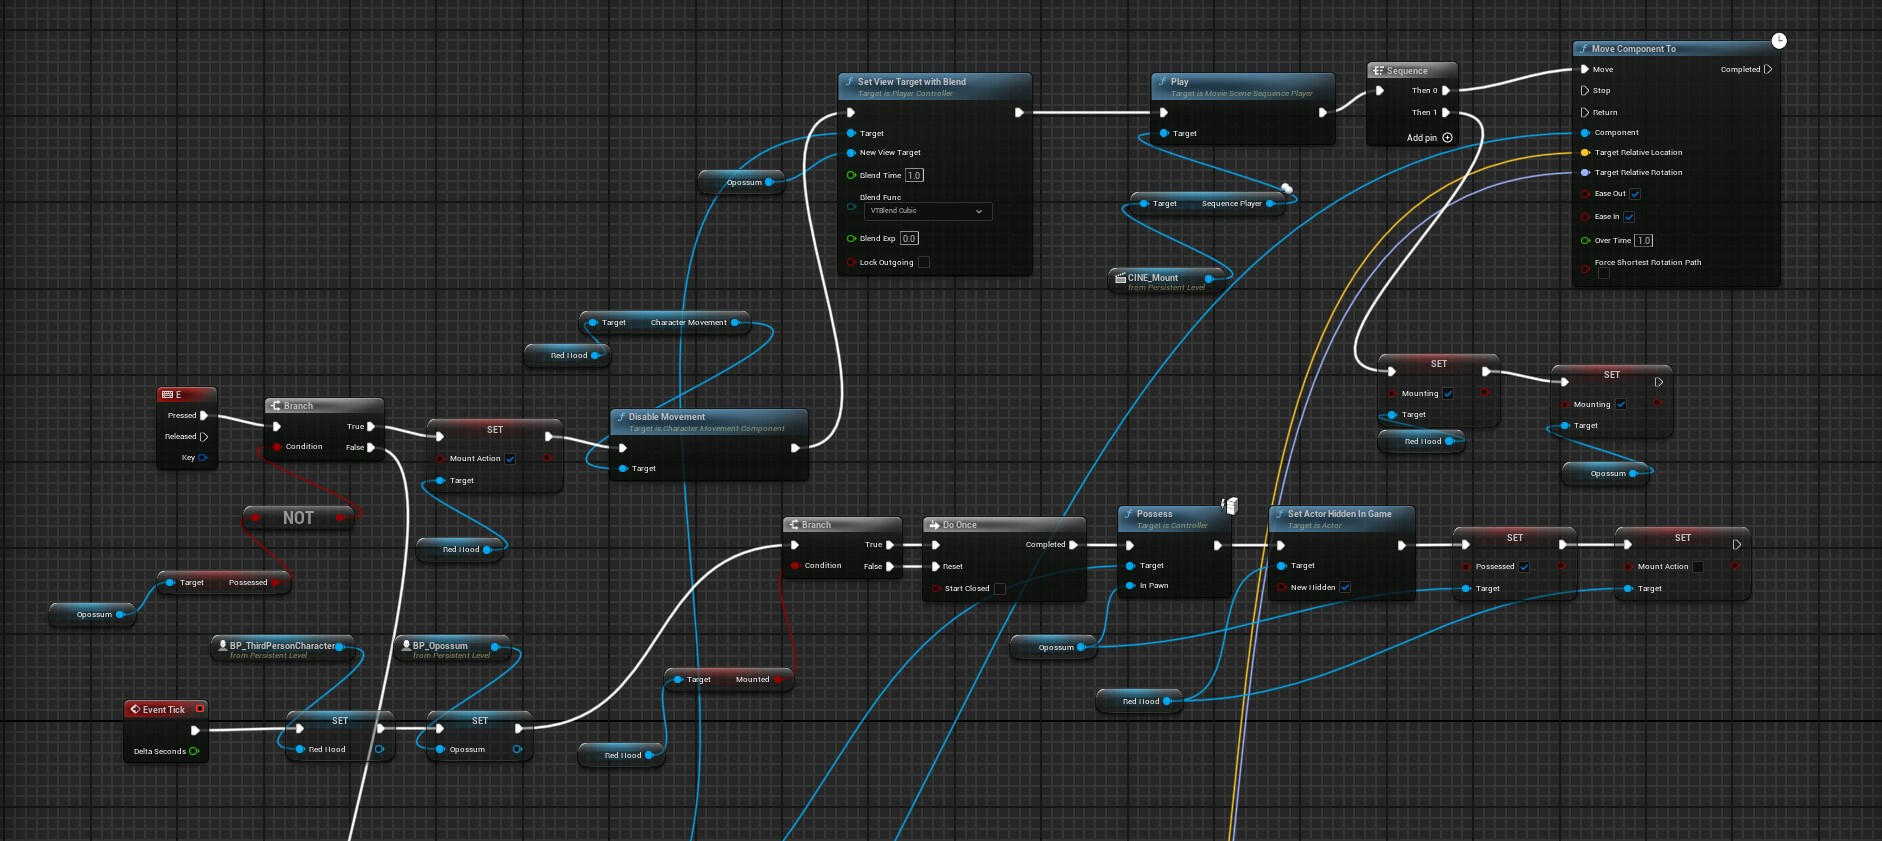
Task: Click the server authority icon on Possess node
Action: [1230, 506]
